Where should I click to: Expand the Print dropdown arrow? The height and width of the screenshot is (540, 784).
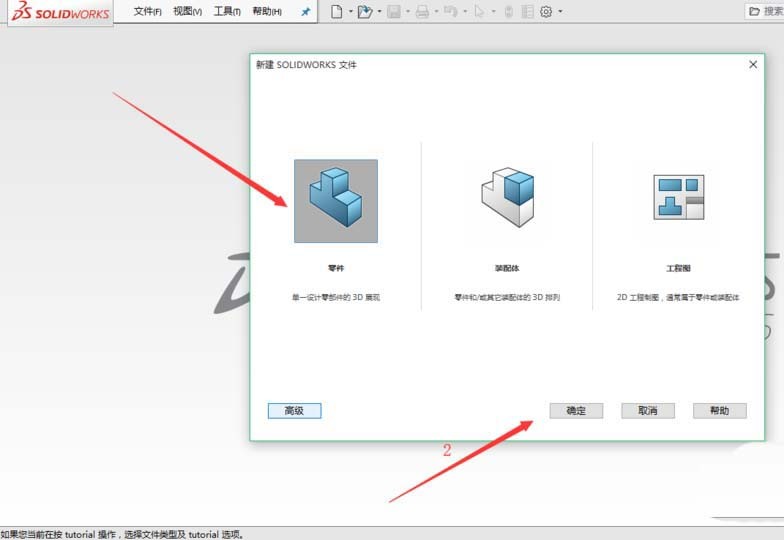[436, 12]
